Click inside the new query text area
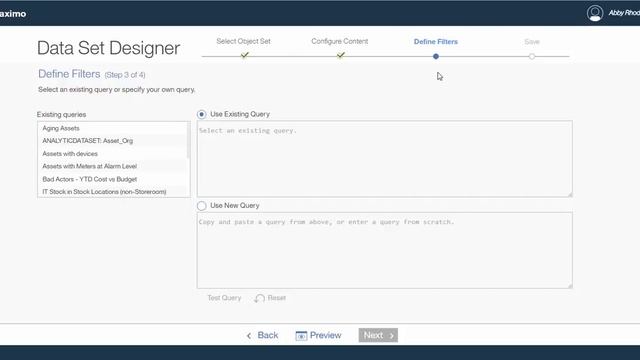640x360 pixels. point(384,250)
